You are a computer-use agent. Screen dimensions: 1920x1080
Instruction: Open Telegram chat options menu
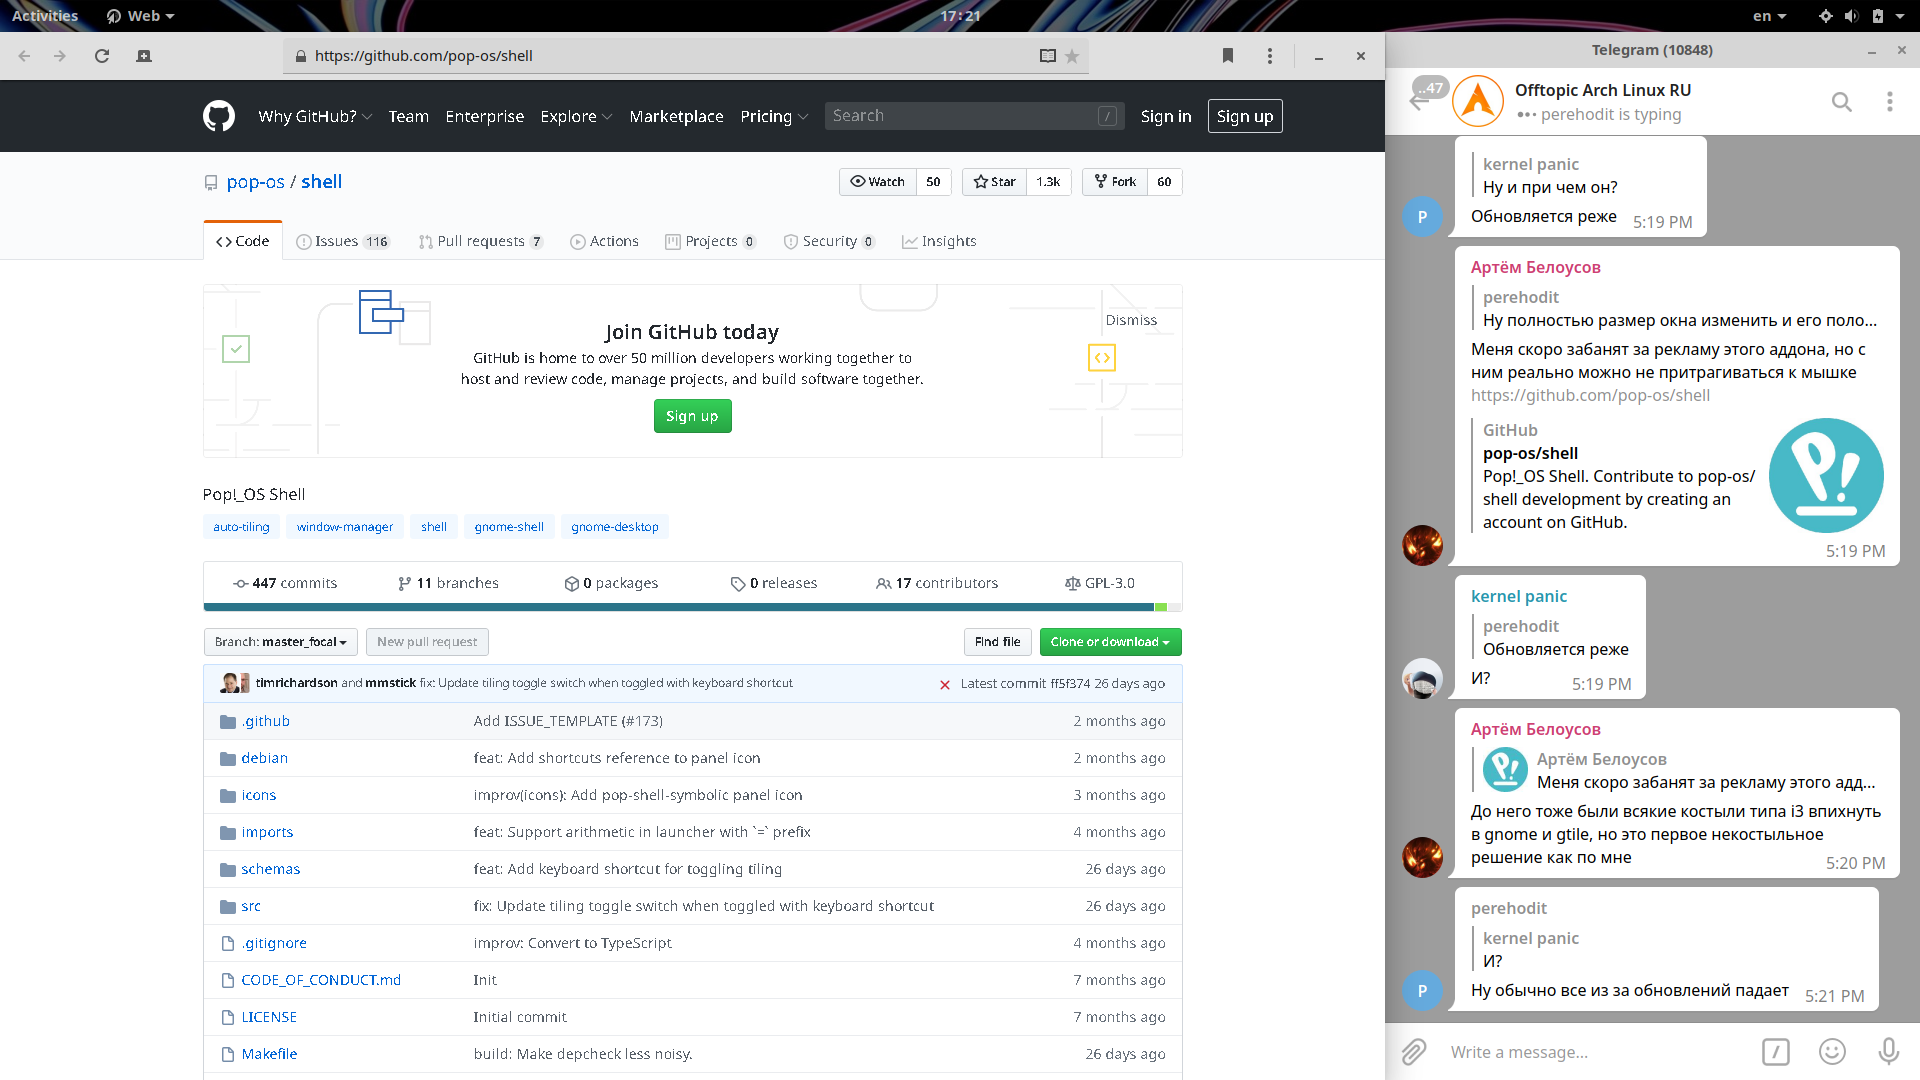pos(1889,102)
